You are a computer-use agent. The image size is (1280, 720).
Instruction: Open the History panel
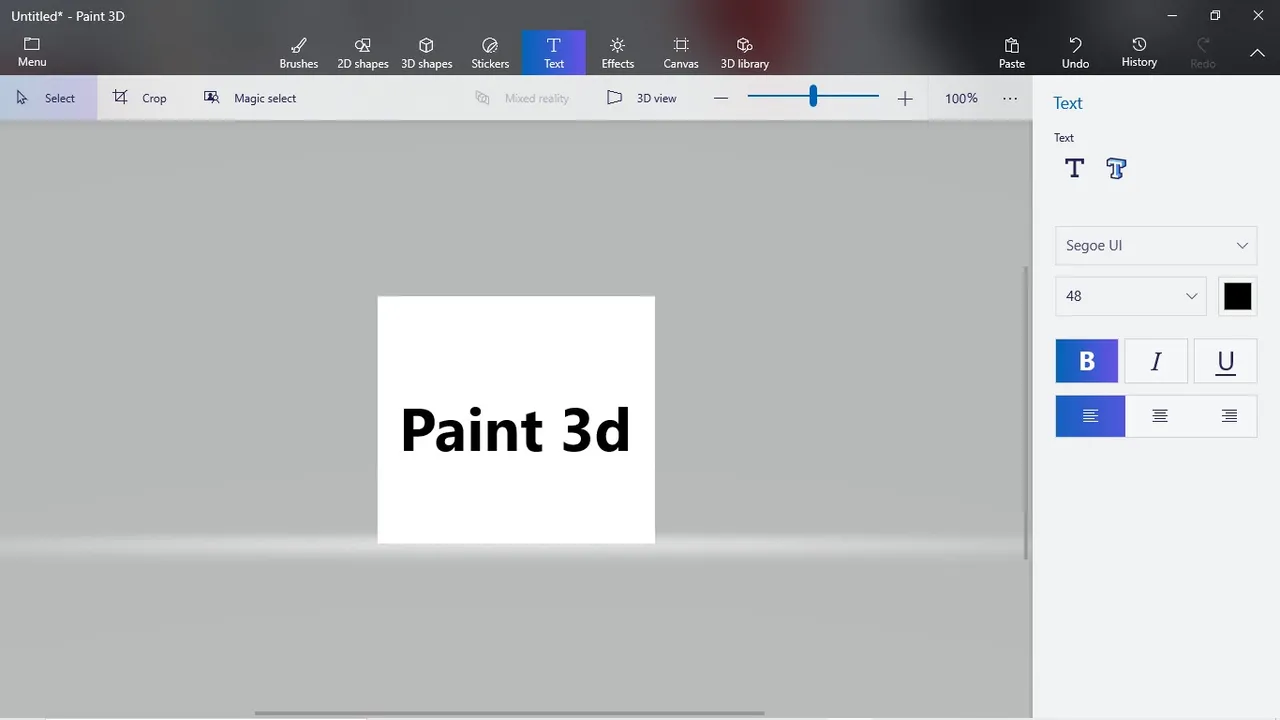click(1139, 53)
